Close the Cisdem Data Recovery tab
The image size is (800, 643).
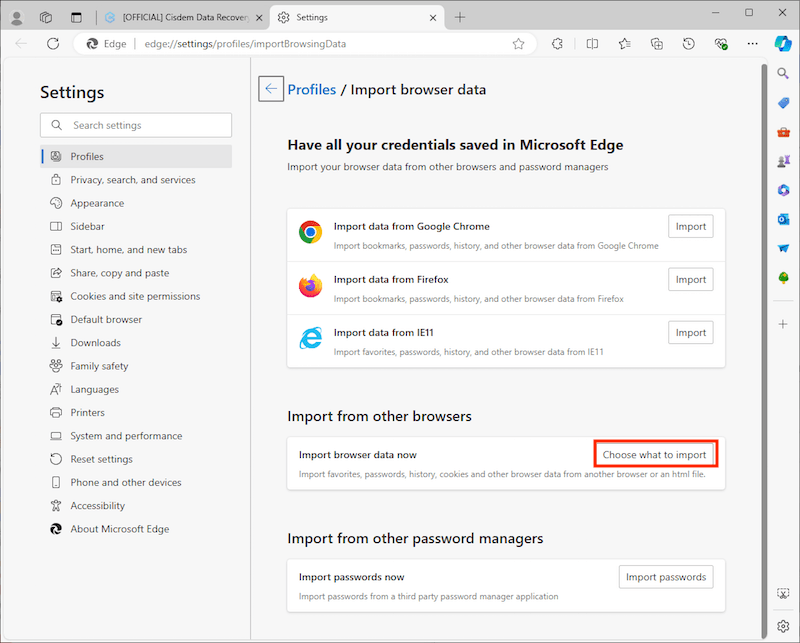[x=259, y=18]
